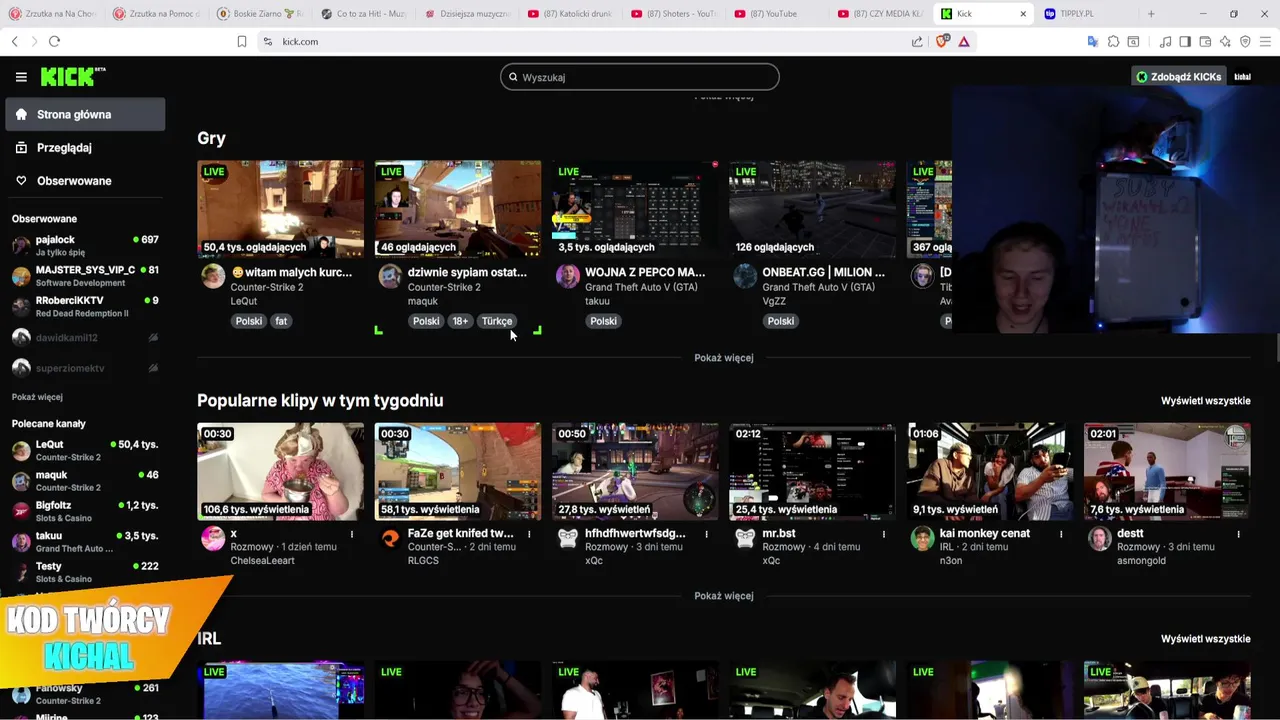
Task: Expand Pokaż więcej under popular clips
Action: (x=724, y=596)
